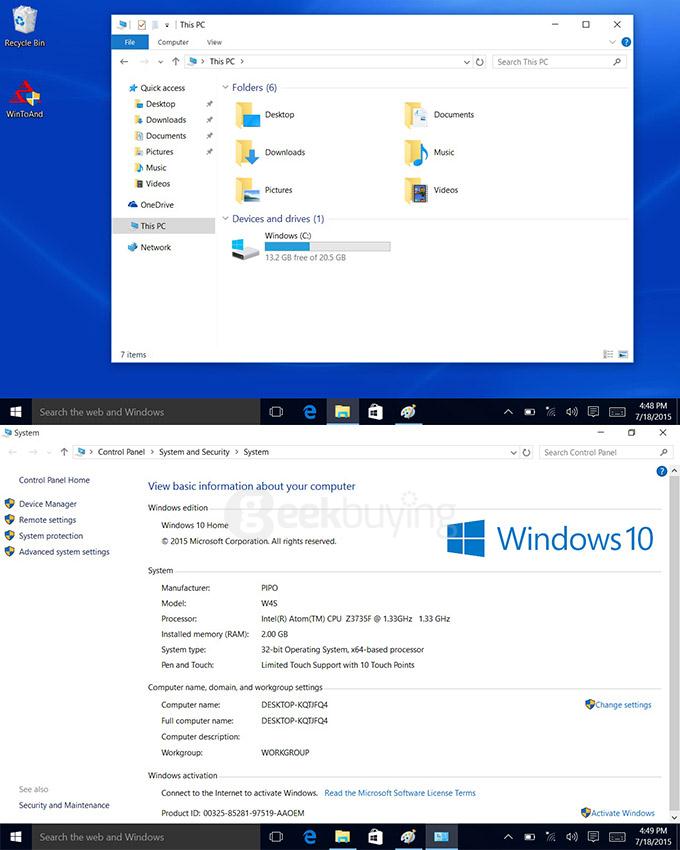Image resolution: width=680 pixels, height=850 pixels.
Task: Open File Explorer from lower taskbar
Action: (342, 837)
